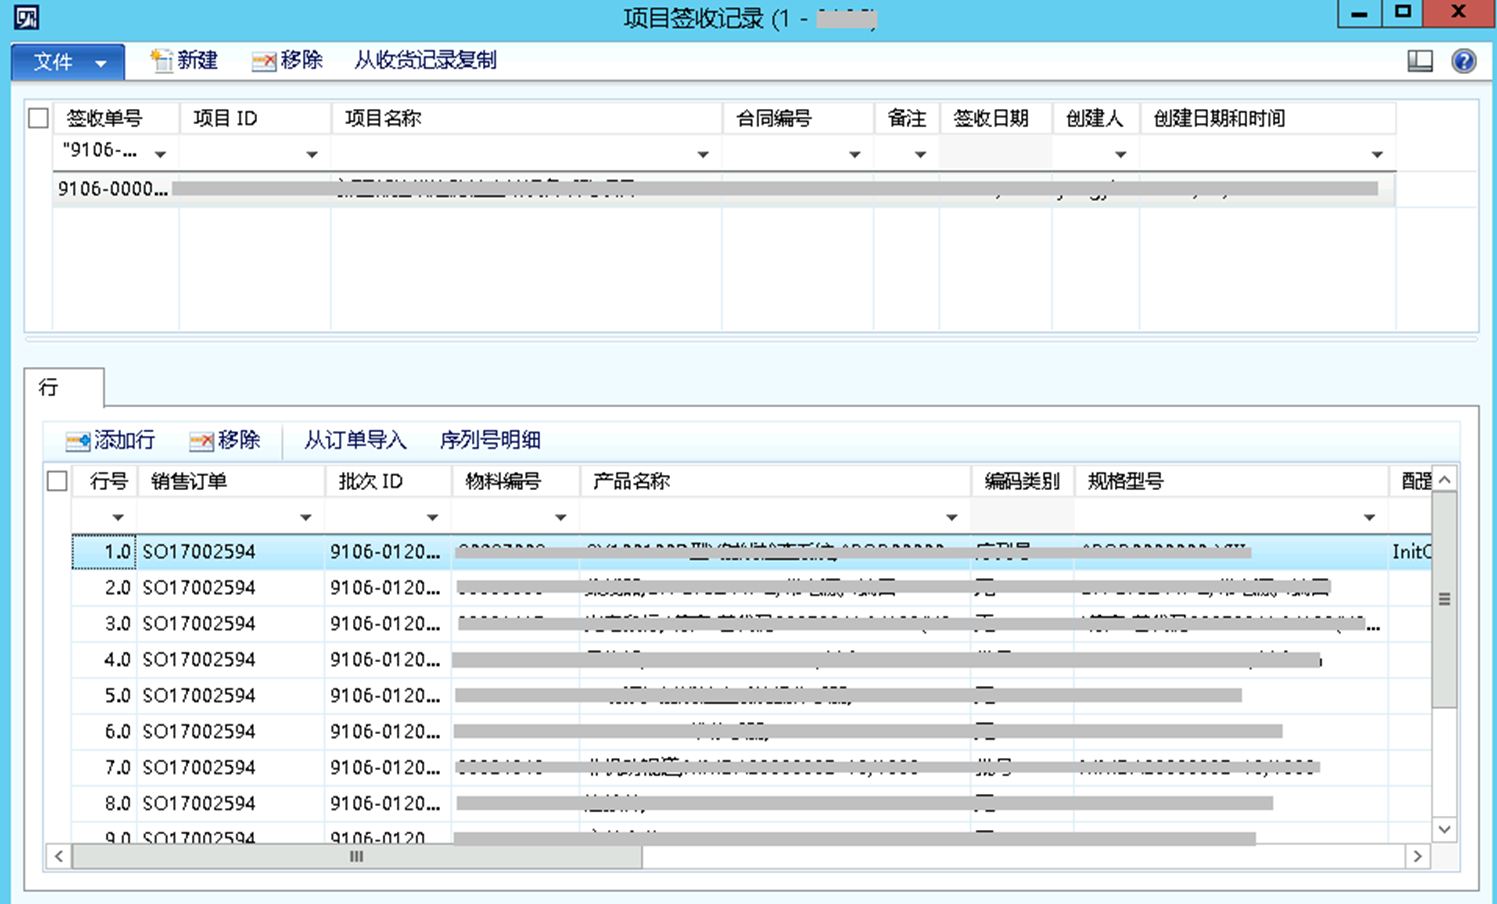Click SO17002594 in line 6.0
1497x904 pixels.
(x=199, y=732)
